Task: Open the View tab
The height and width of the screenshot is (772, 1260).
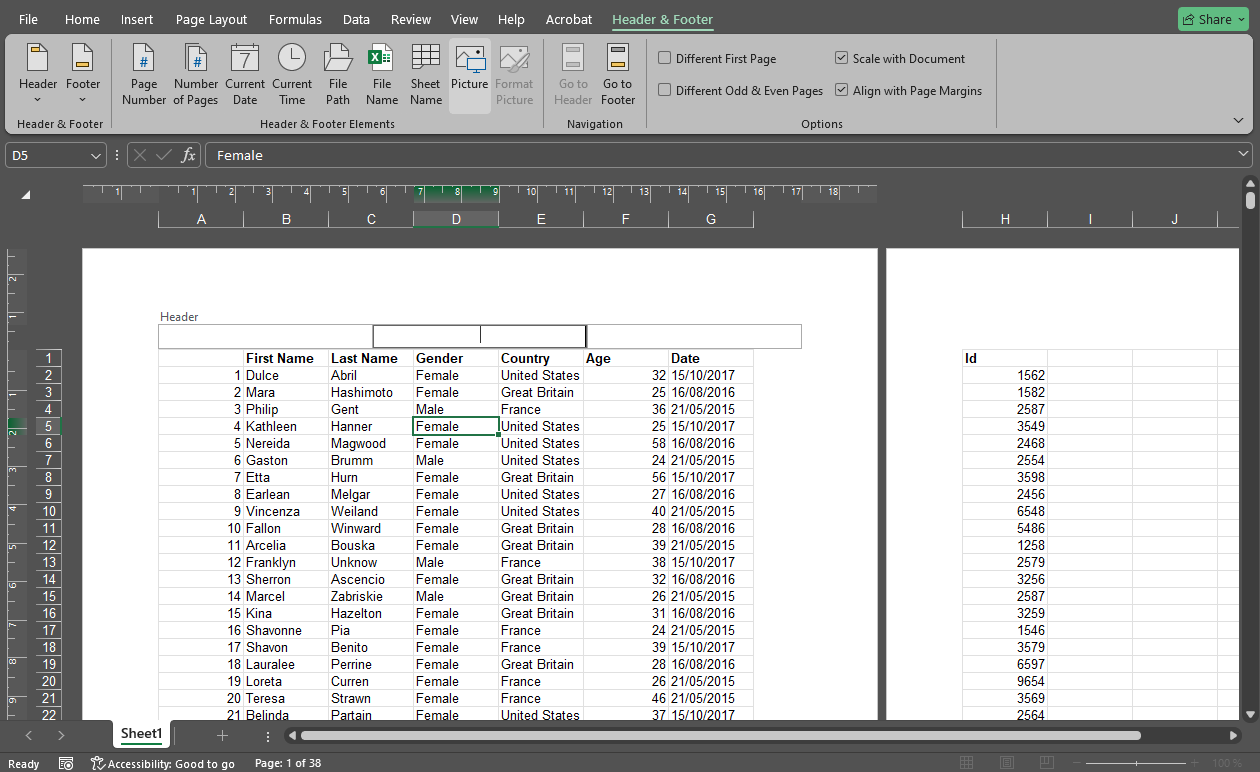Action: click(464, 19)
